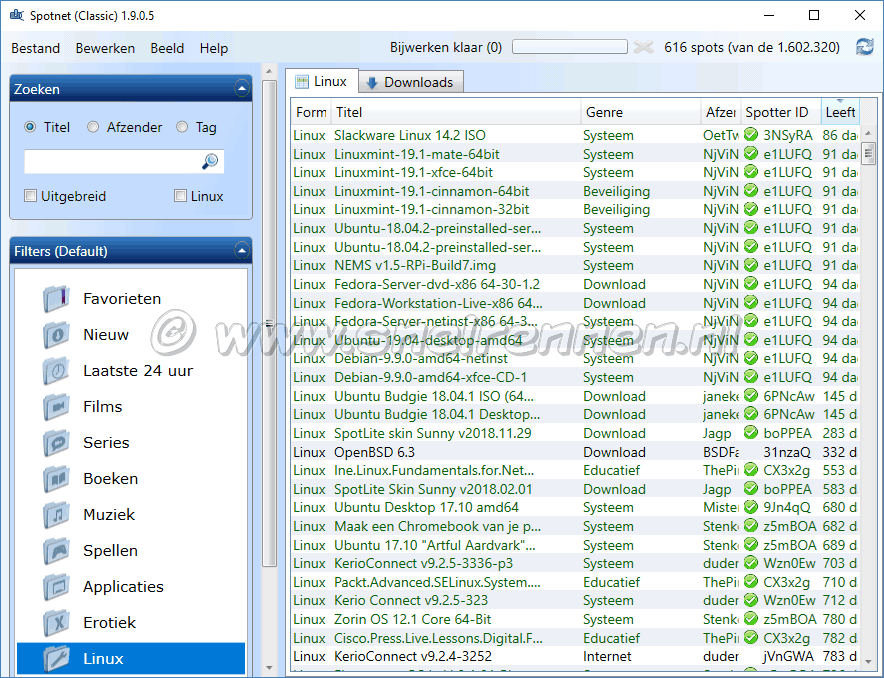Click the update progress bar
The height and width of the screenshot is (678, 884).
tap(569, 47)
